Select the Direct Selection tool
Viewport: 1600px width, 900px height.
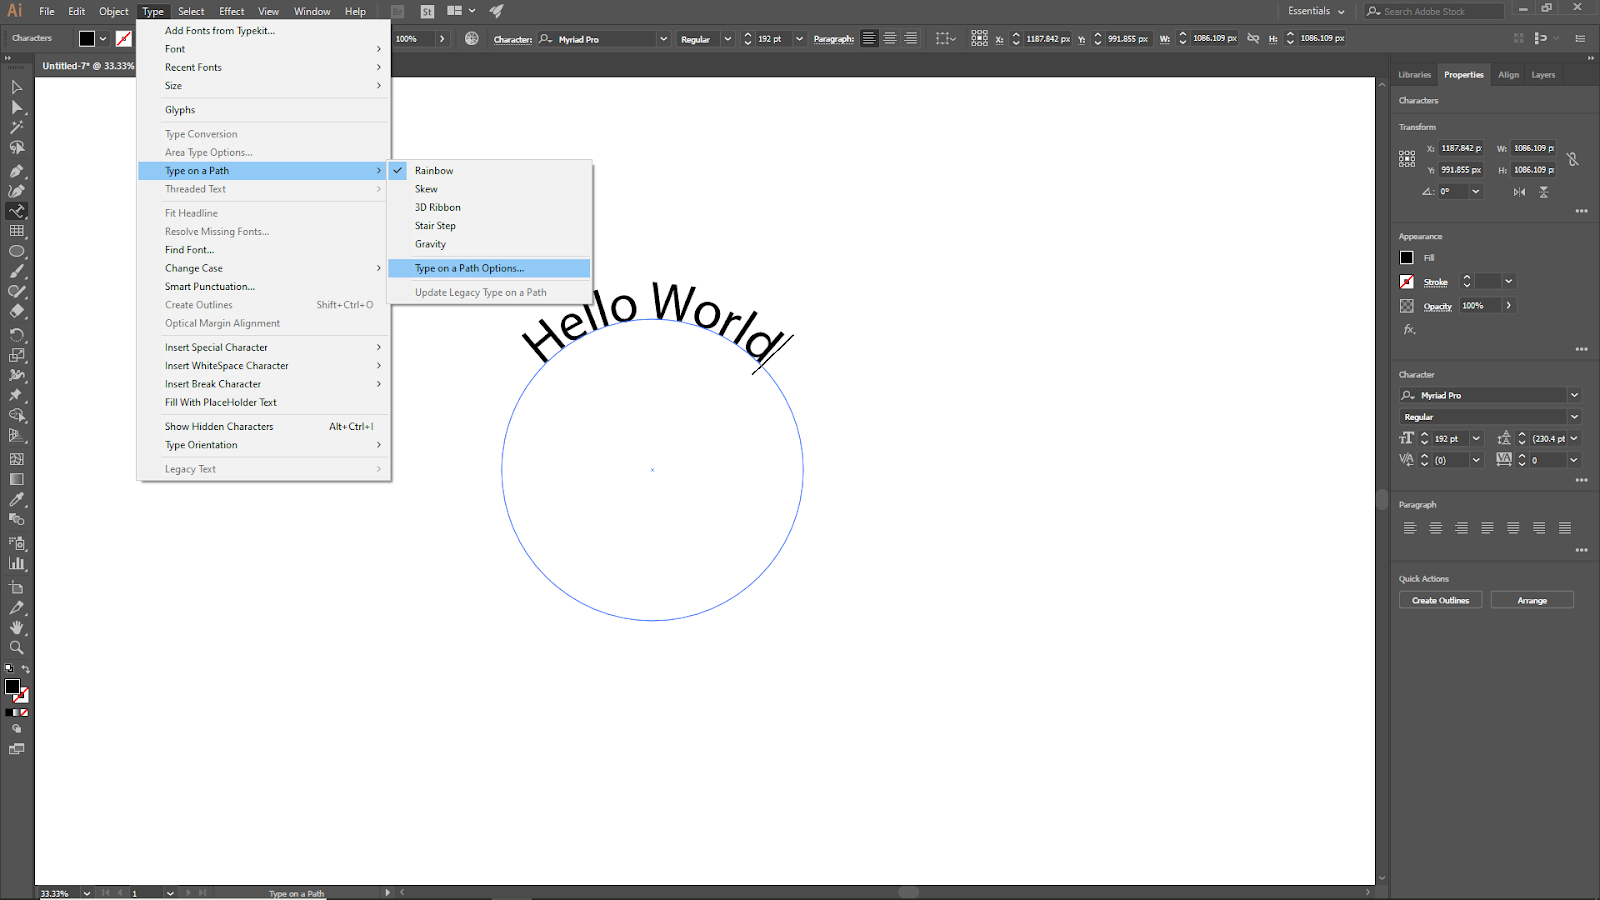click(x=17, y=107)
